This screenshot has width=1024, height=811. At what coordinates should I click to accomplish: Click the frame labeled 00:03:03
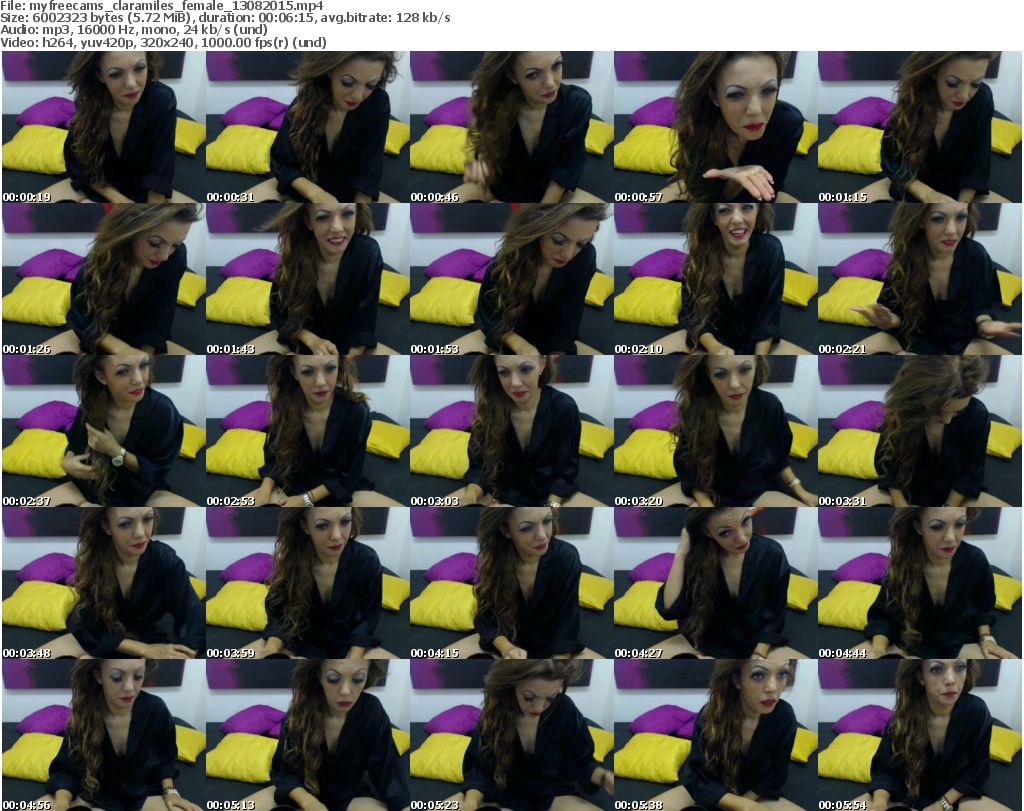pyautogui.click(x=511, y=432)
